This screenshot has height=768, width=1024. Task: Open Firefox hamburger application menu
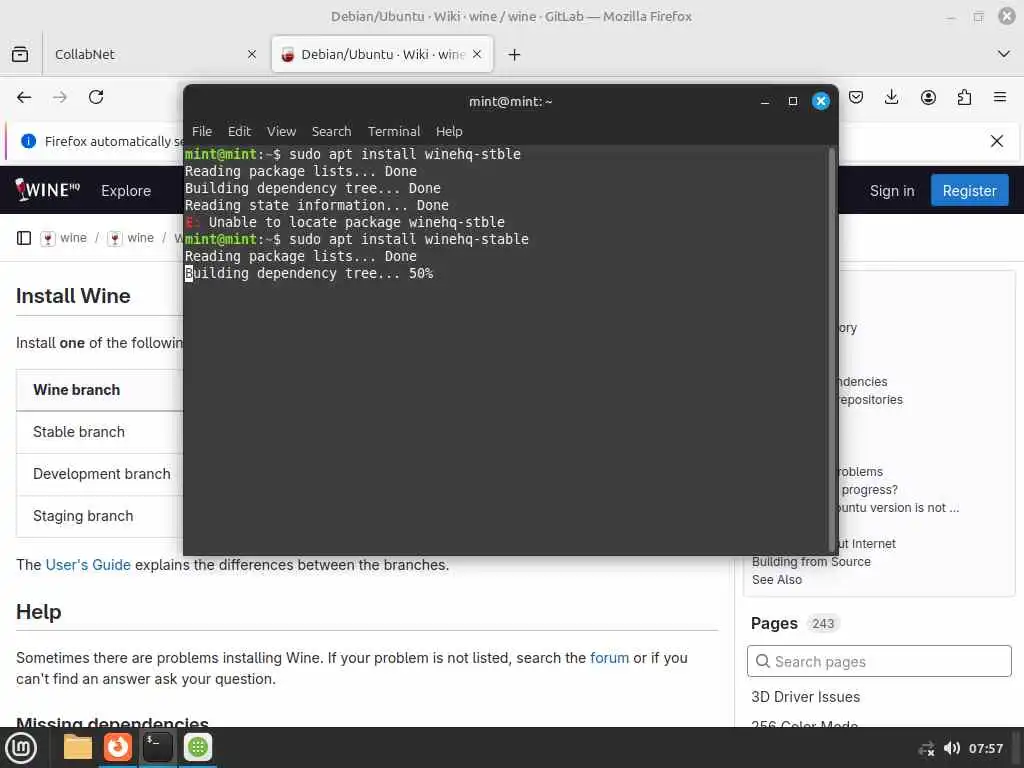tap(1000, 97)
